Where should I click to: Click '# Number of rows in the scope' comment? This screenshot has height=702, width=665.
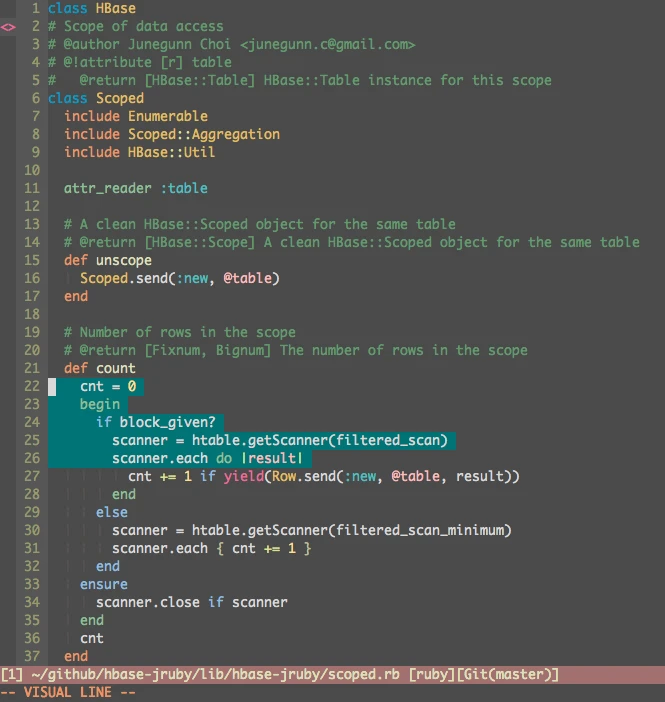click(x=180, y=332)
